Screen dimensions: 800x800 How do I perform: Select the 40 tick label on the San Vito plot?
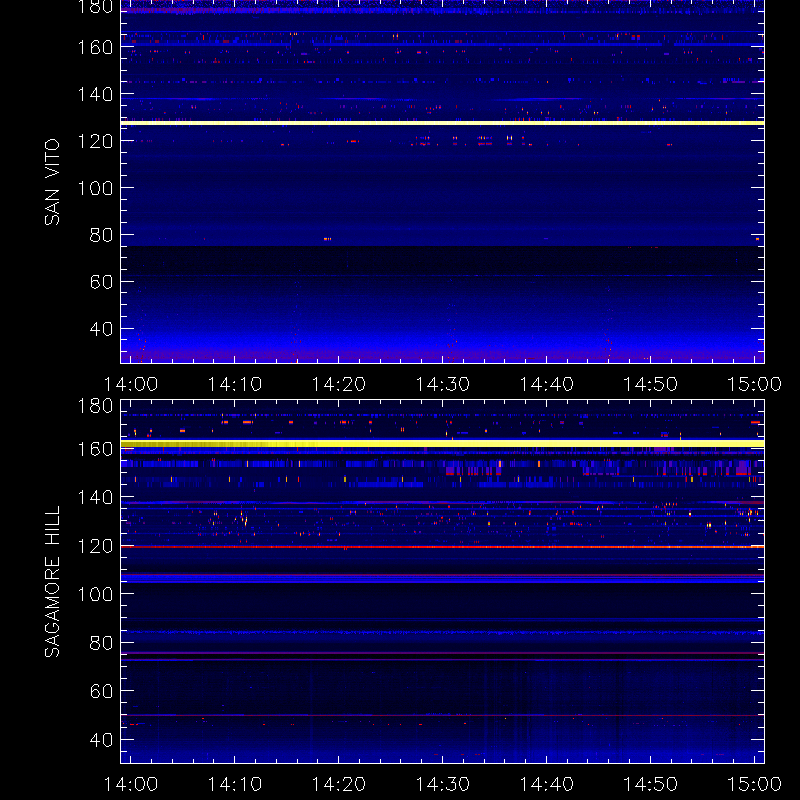tap(101, 329)
